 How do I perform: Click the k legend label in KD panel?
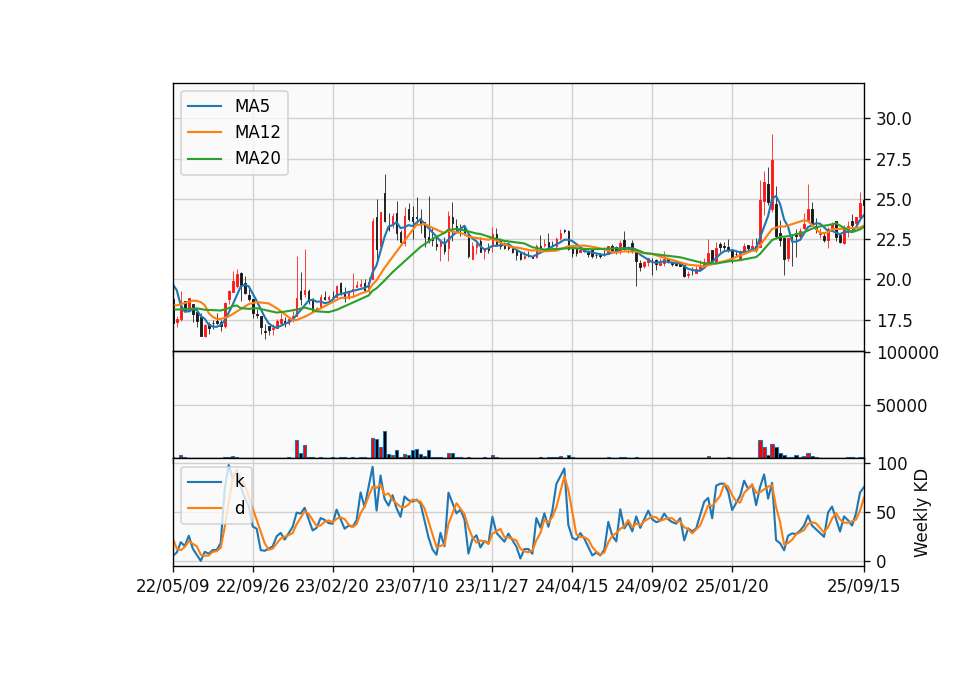tap(239, 482)
